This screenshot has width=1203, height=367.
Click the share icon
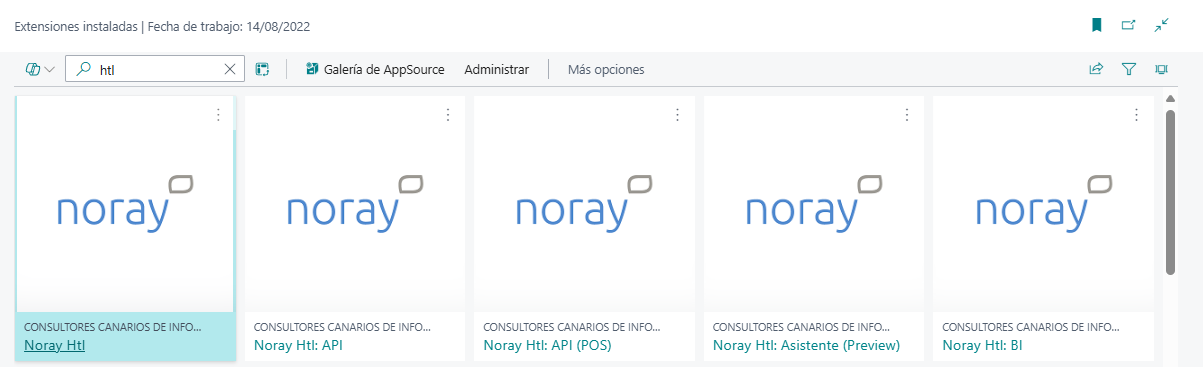(1096, 69)
